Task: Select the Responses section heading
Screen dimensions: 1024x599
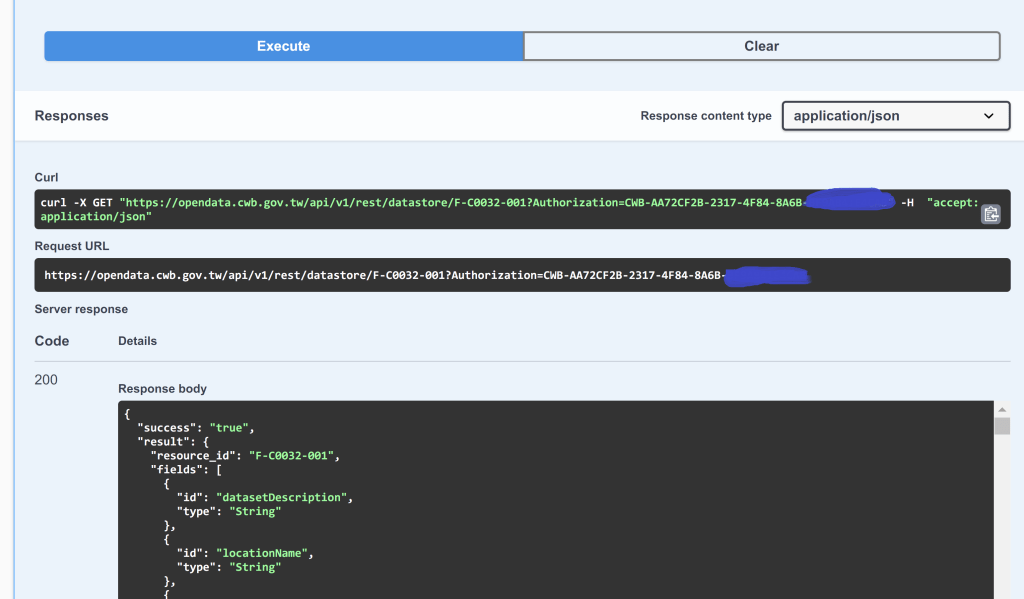Action: coord(71,116)
